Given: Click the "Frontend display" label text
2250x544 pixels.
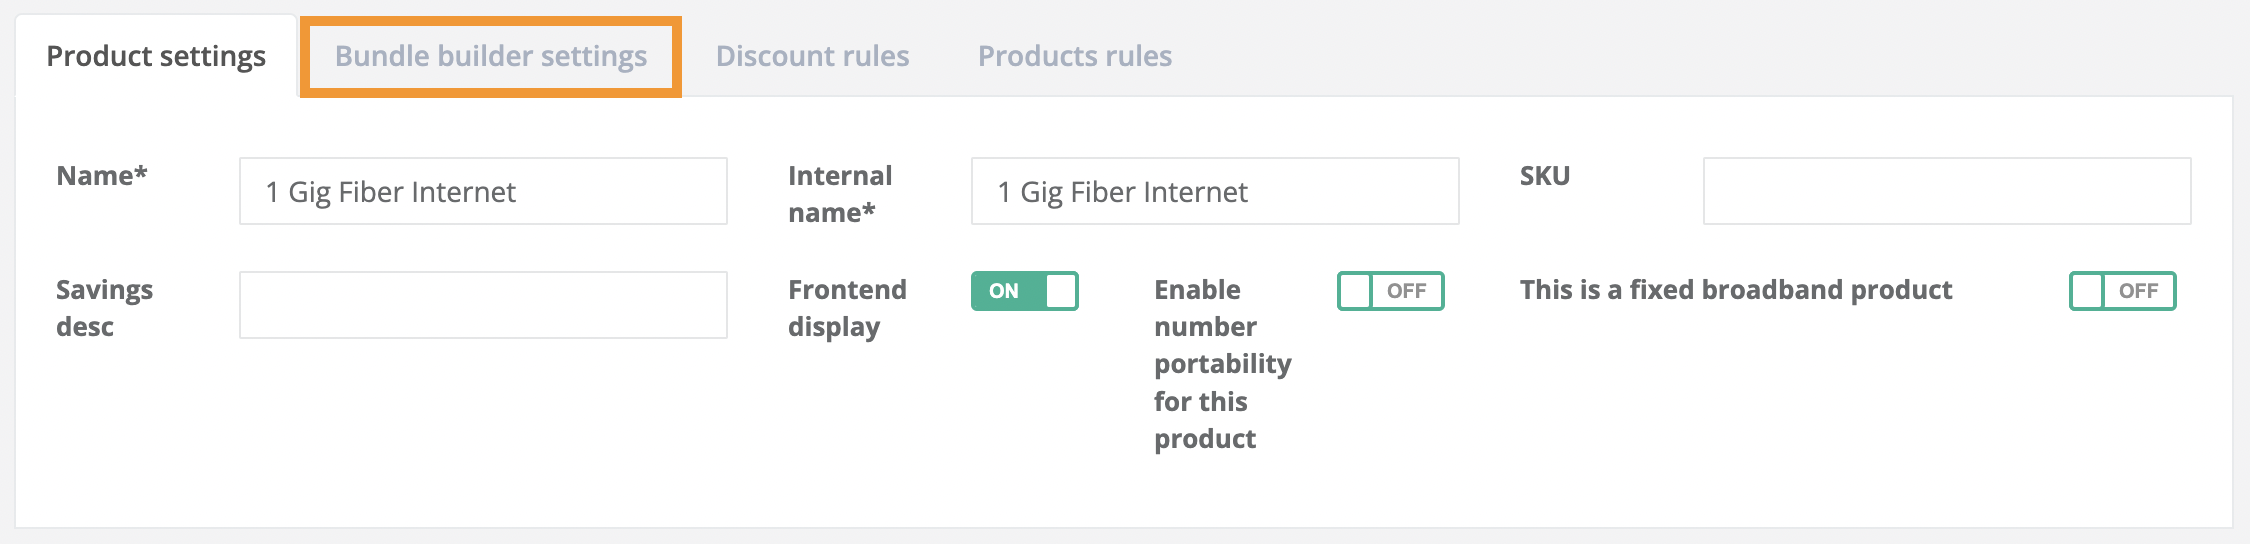Looking at the screenshot, I should (x=847, y=308).
